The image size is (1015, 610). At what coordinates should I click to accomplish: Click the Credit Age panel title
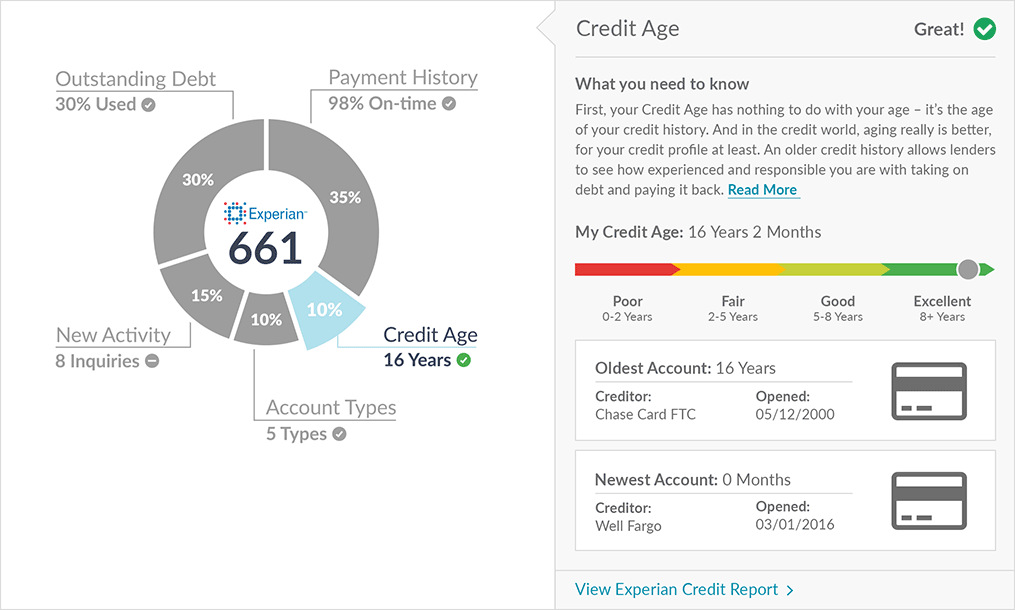pyautogui.click(x=627, y=29)
